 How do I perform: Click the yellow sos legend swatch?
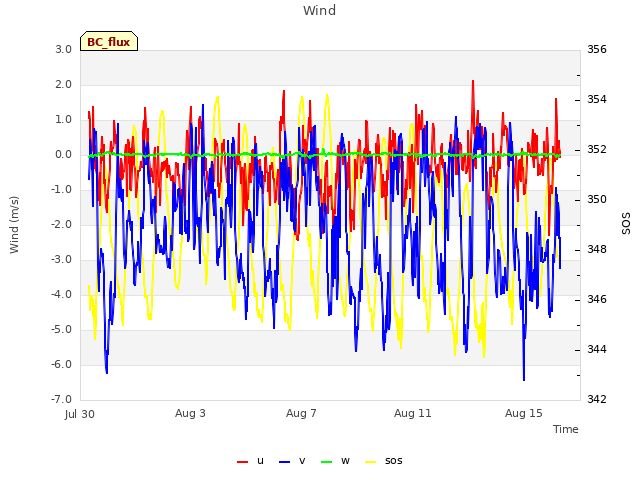[370, 462]
